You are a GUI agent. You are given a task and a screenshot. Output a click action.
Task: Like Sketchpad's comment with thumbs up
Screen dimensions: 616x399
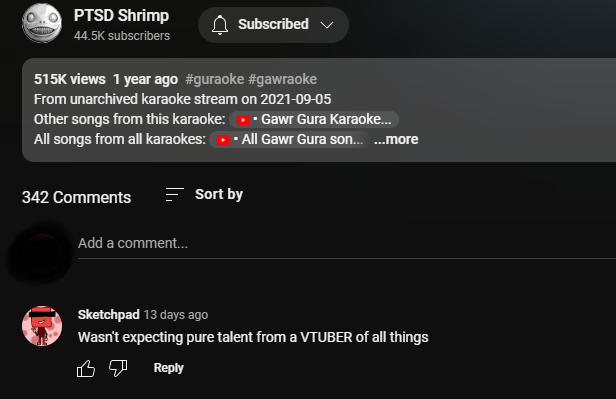point(86,369)
